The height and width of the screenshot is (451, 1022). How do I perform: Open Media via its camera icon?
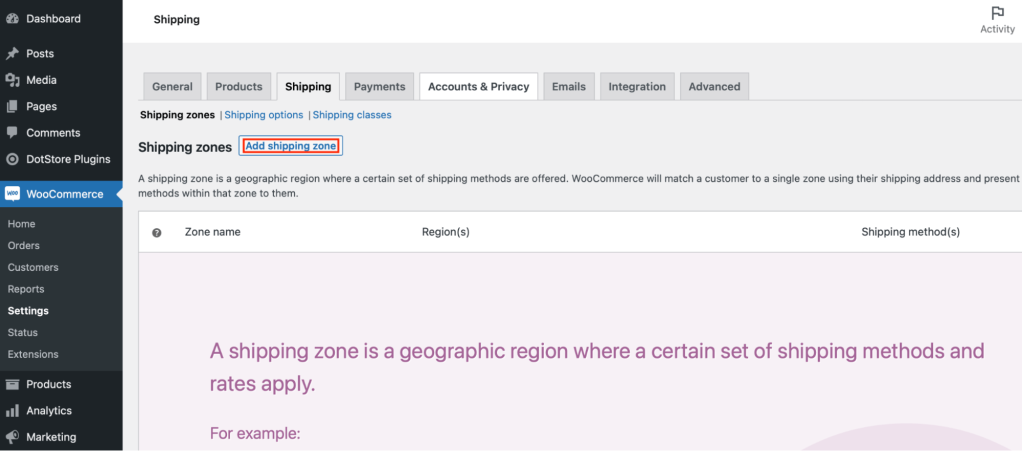pyautogui.click(x=12, y=80)
